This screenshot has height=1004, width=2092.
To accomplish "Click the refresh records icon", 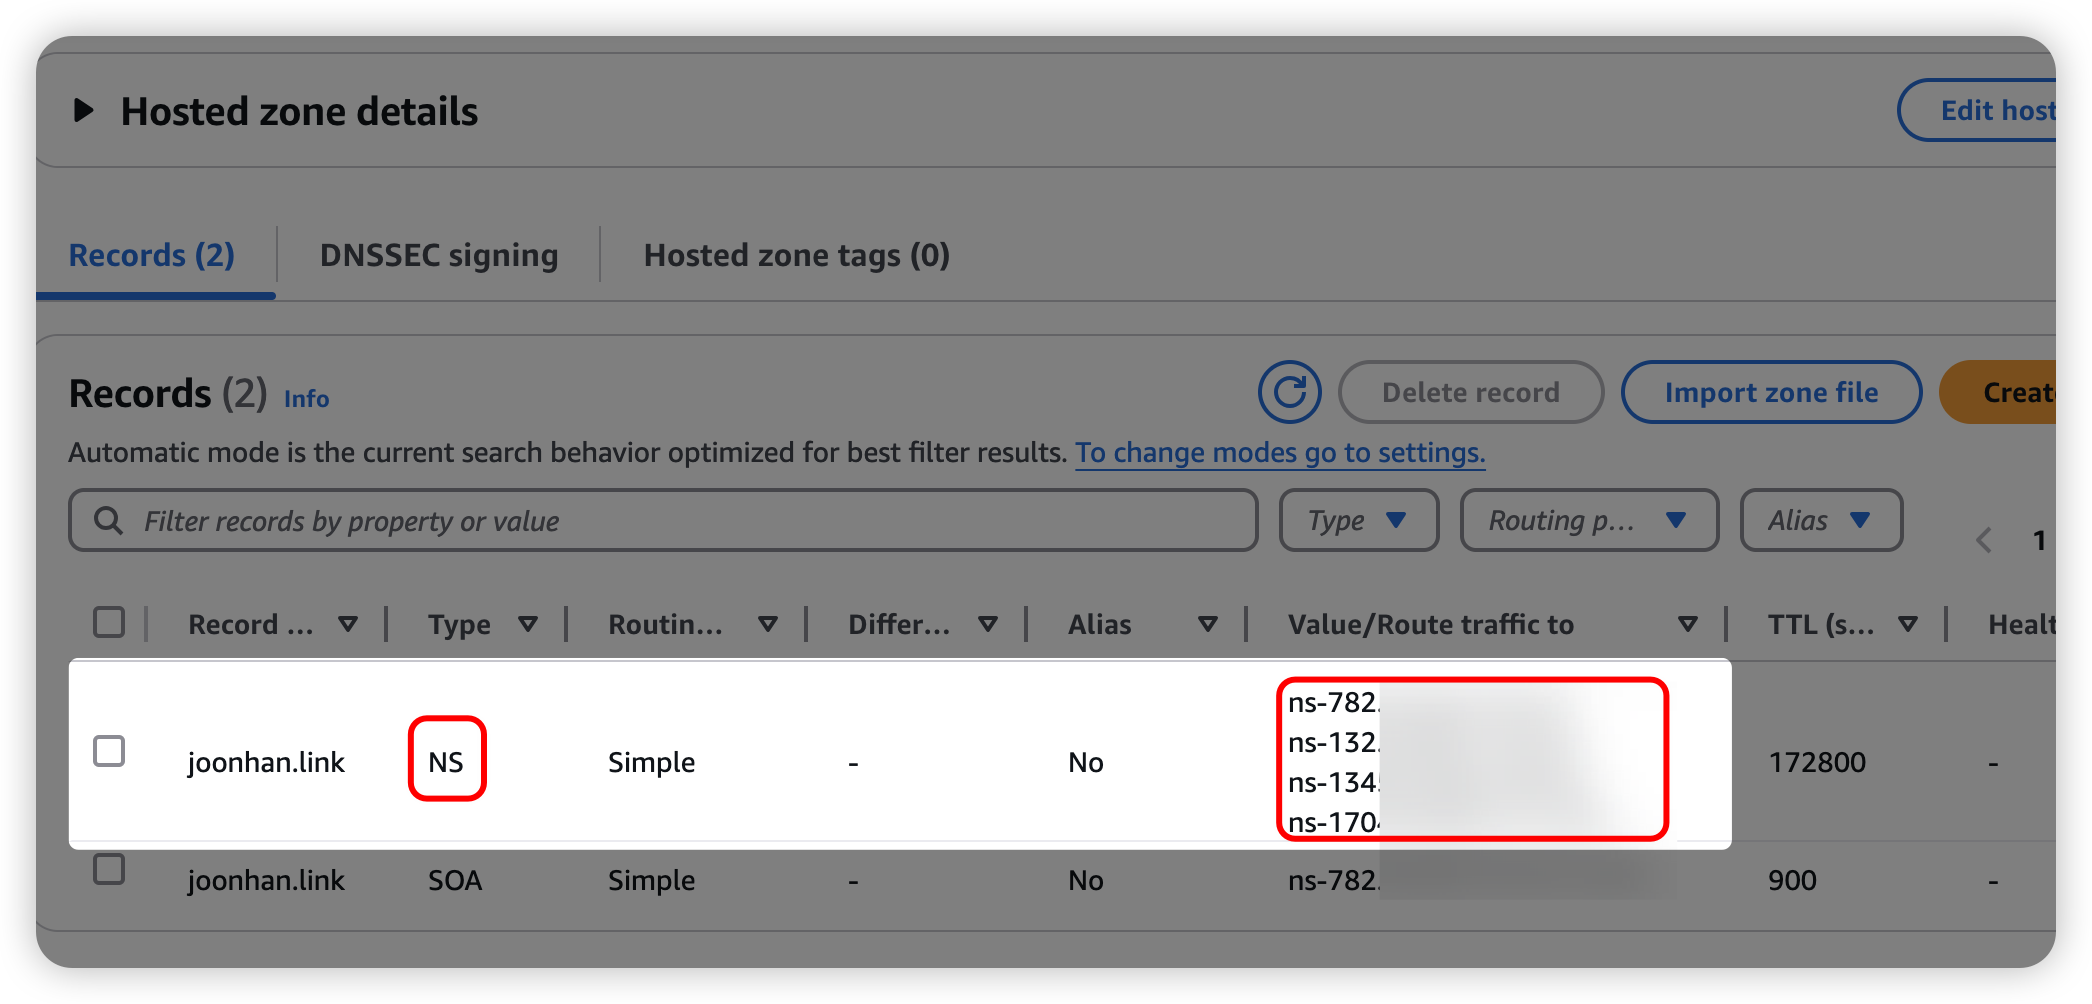I will (x=1289, y=392).
